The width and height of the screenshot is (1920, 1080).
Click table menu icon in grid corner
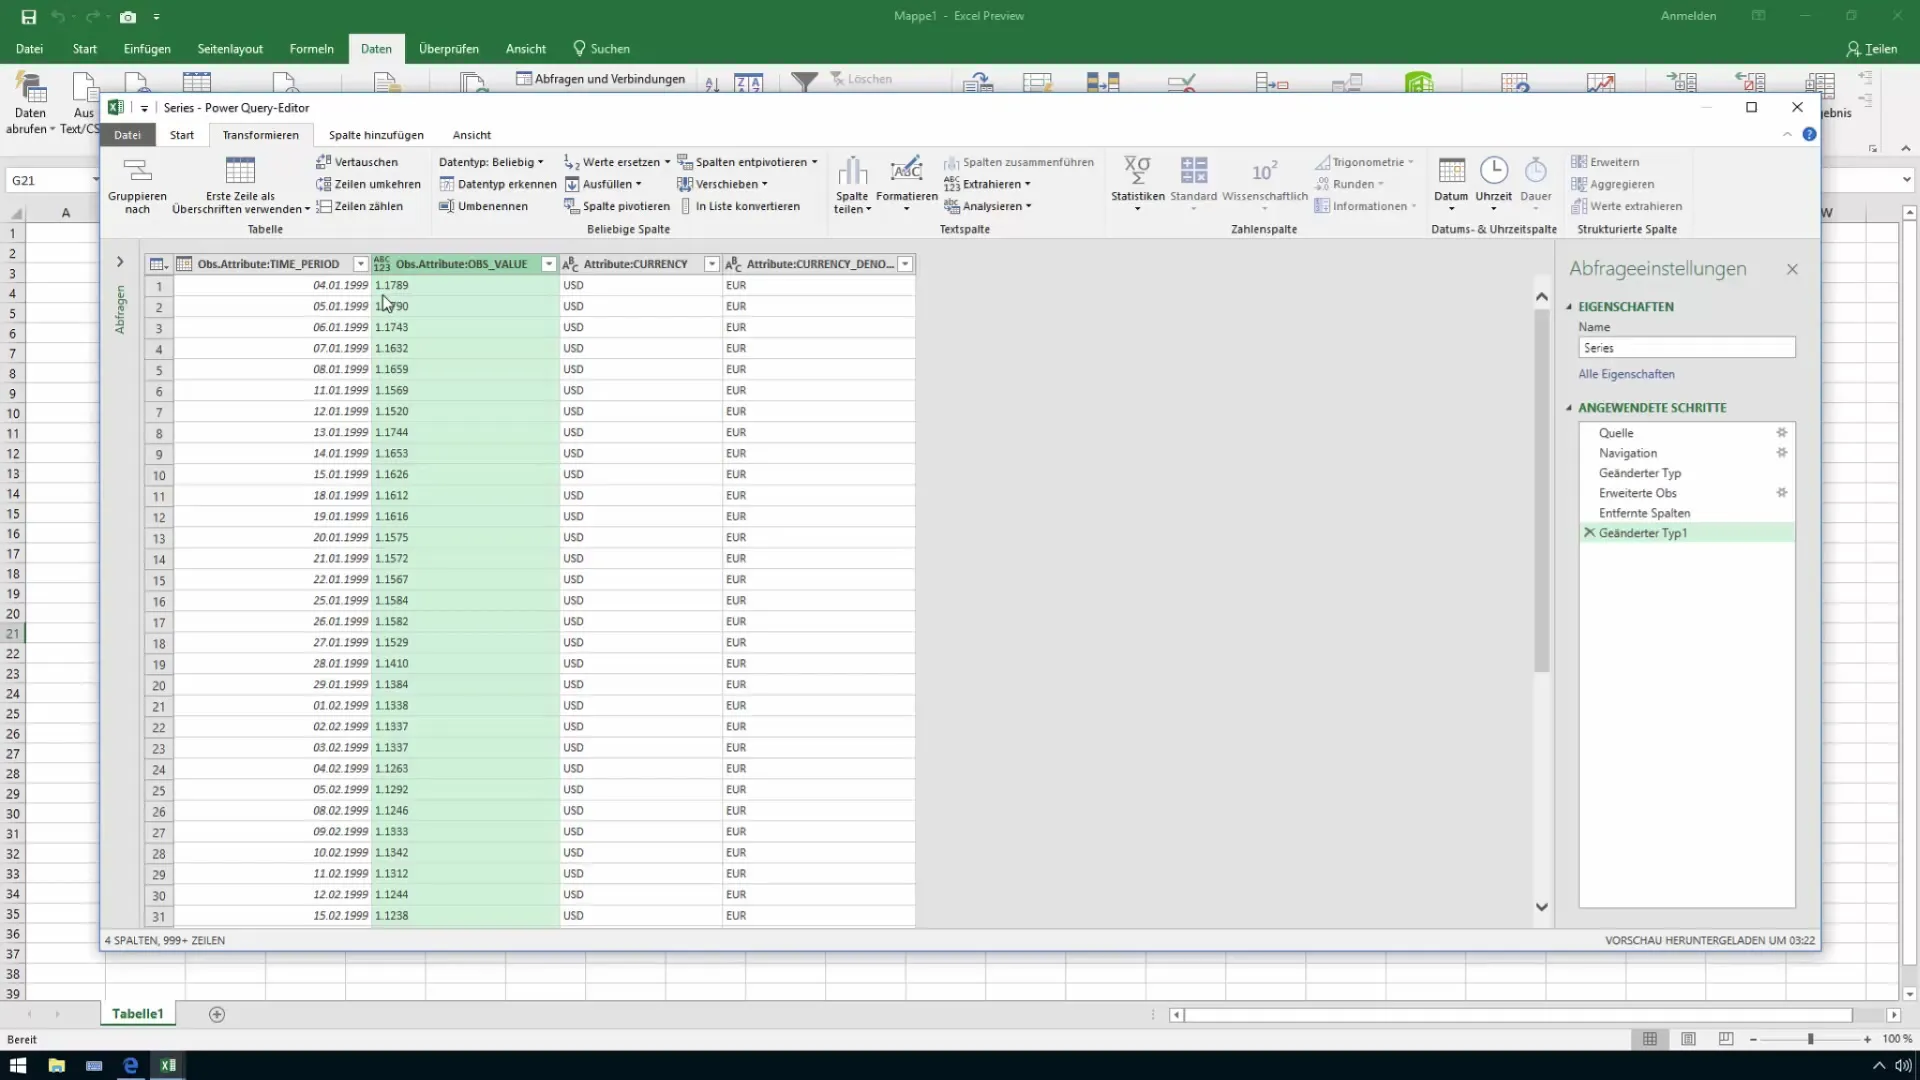[158, 264]
